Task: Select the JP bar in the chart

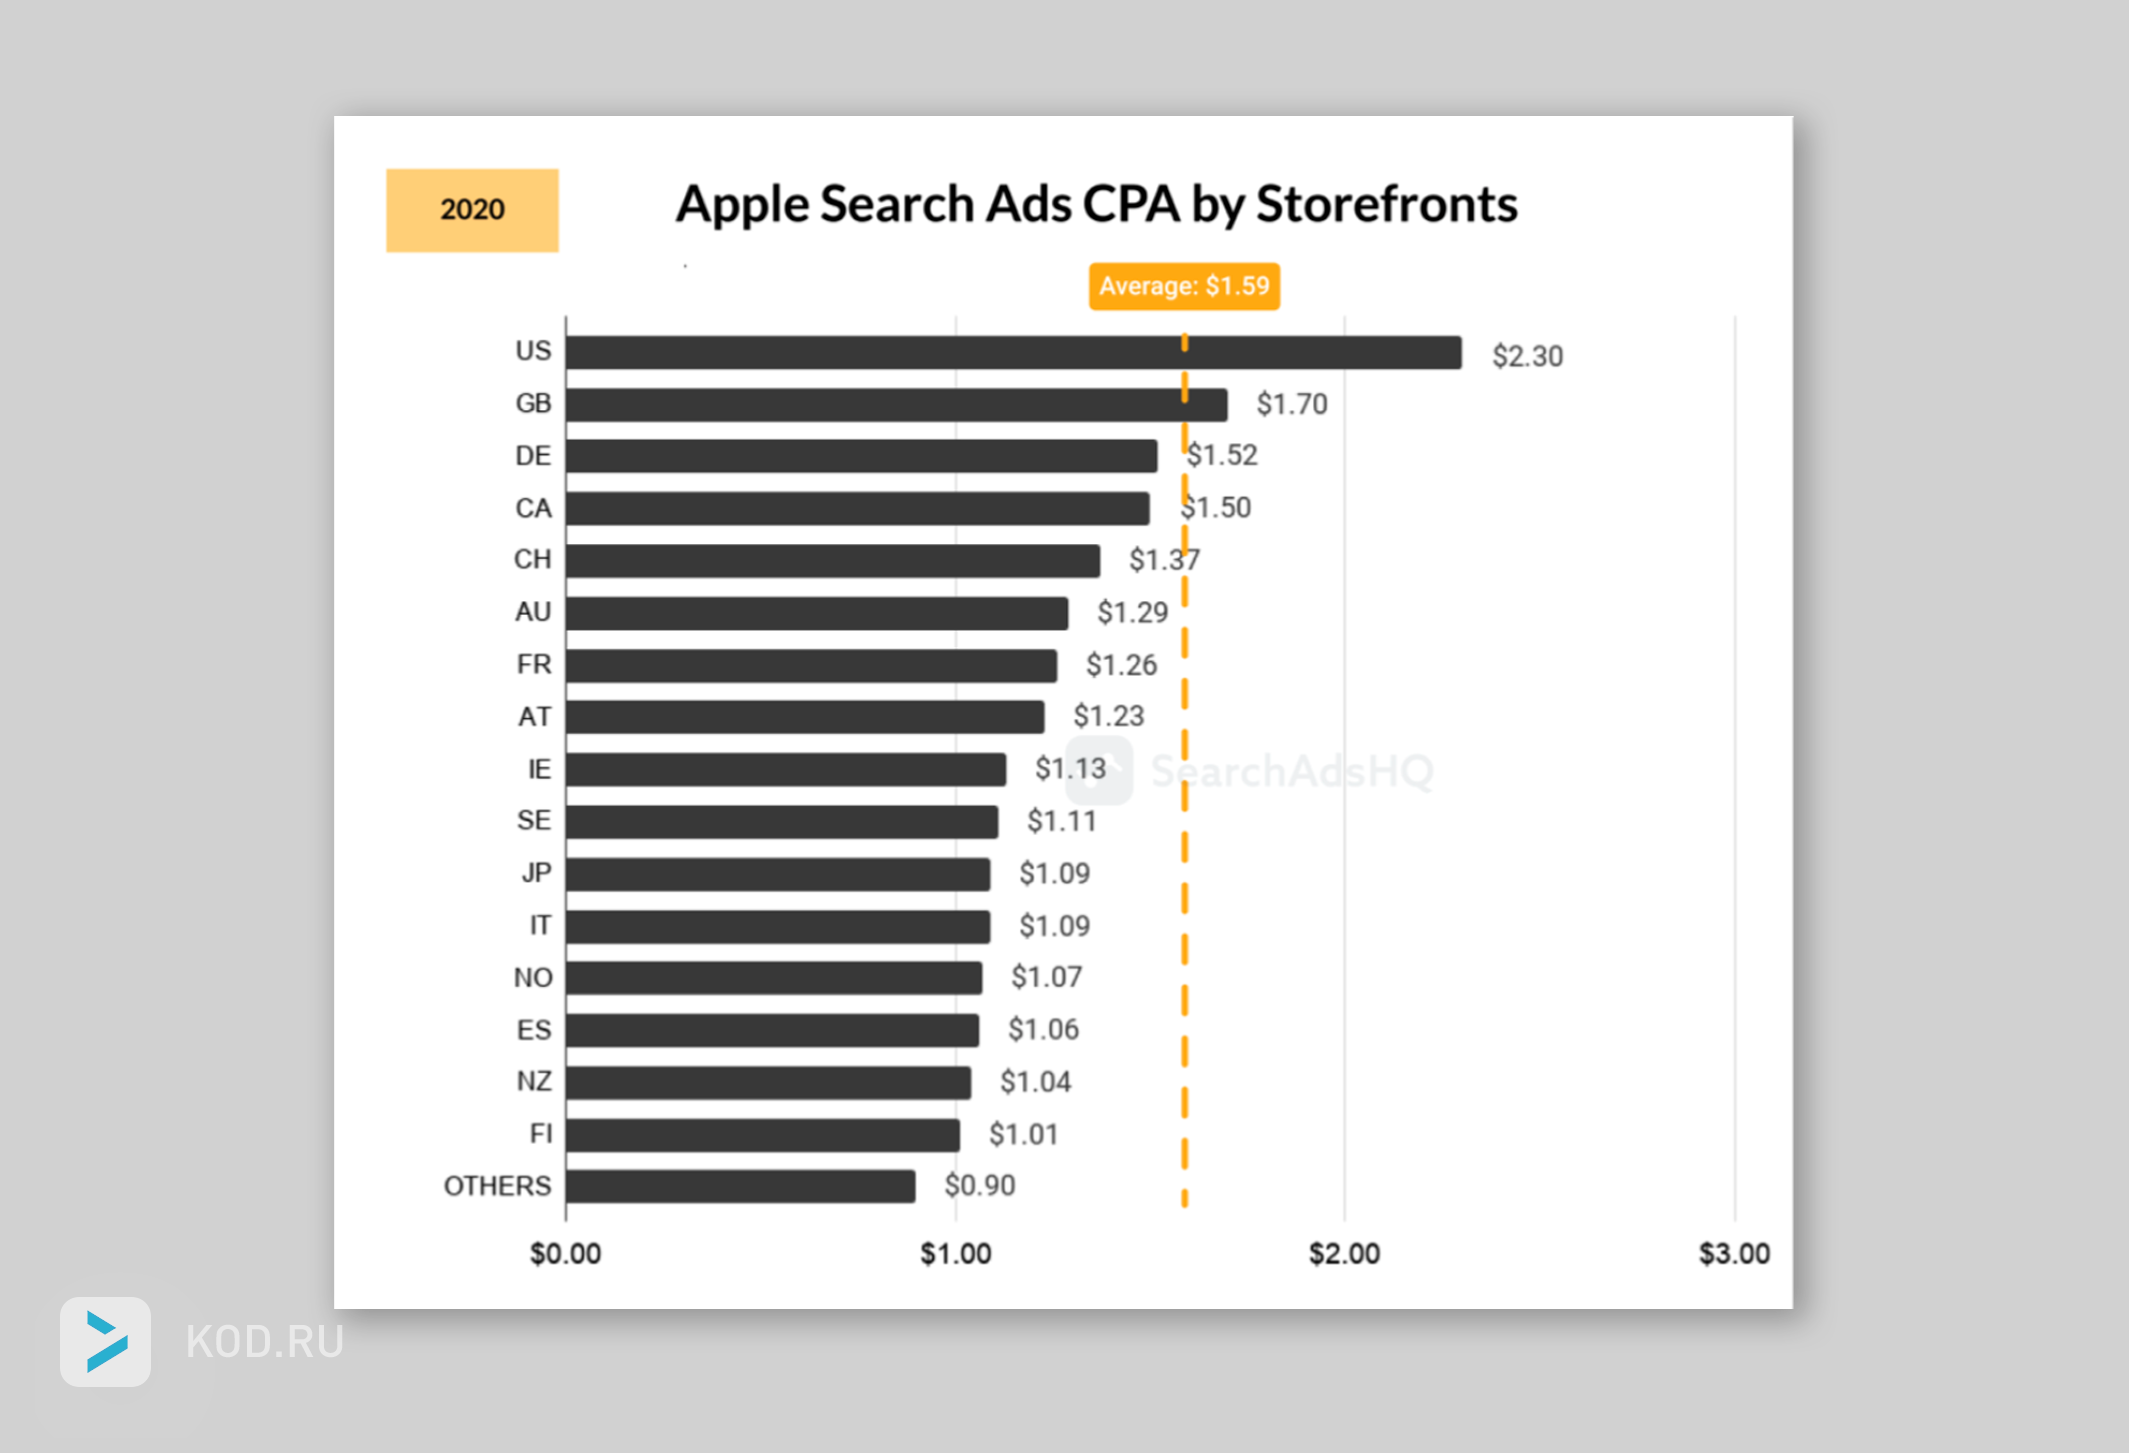Action: [x=778, y=874]
